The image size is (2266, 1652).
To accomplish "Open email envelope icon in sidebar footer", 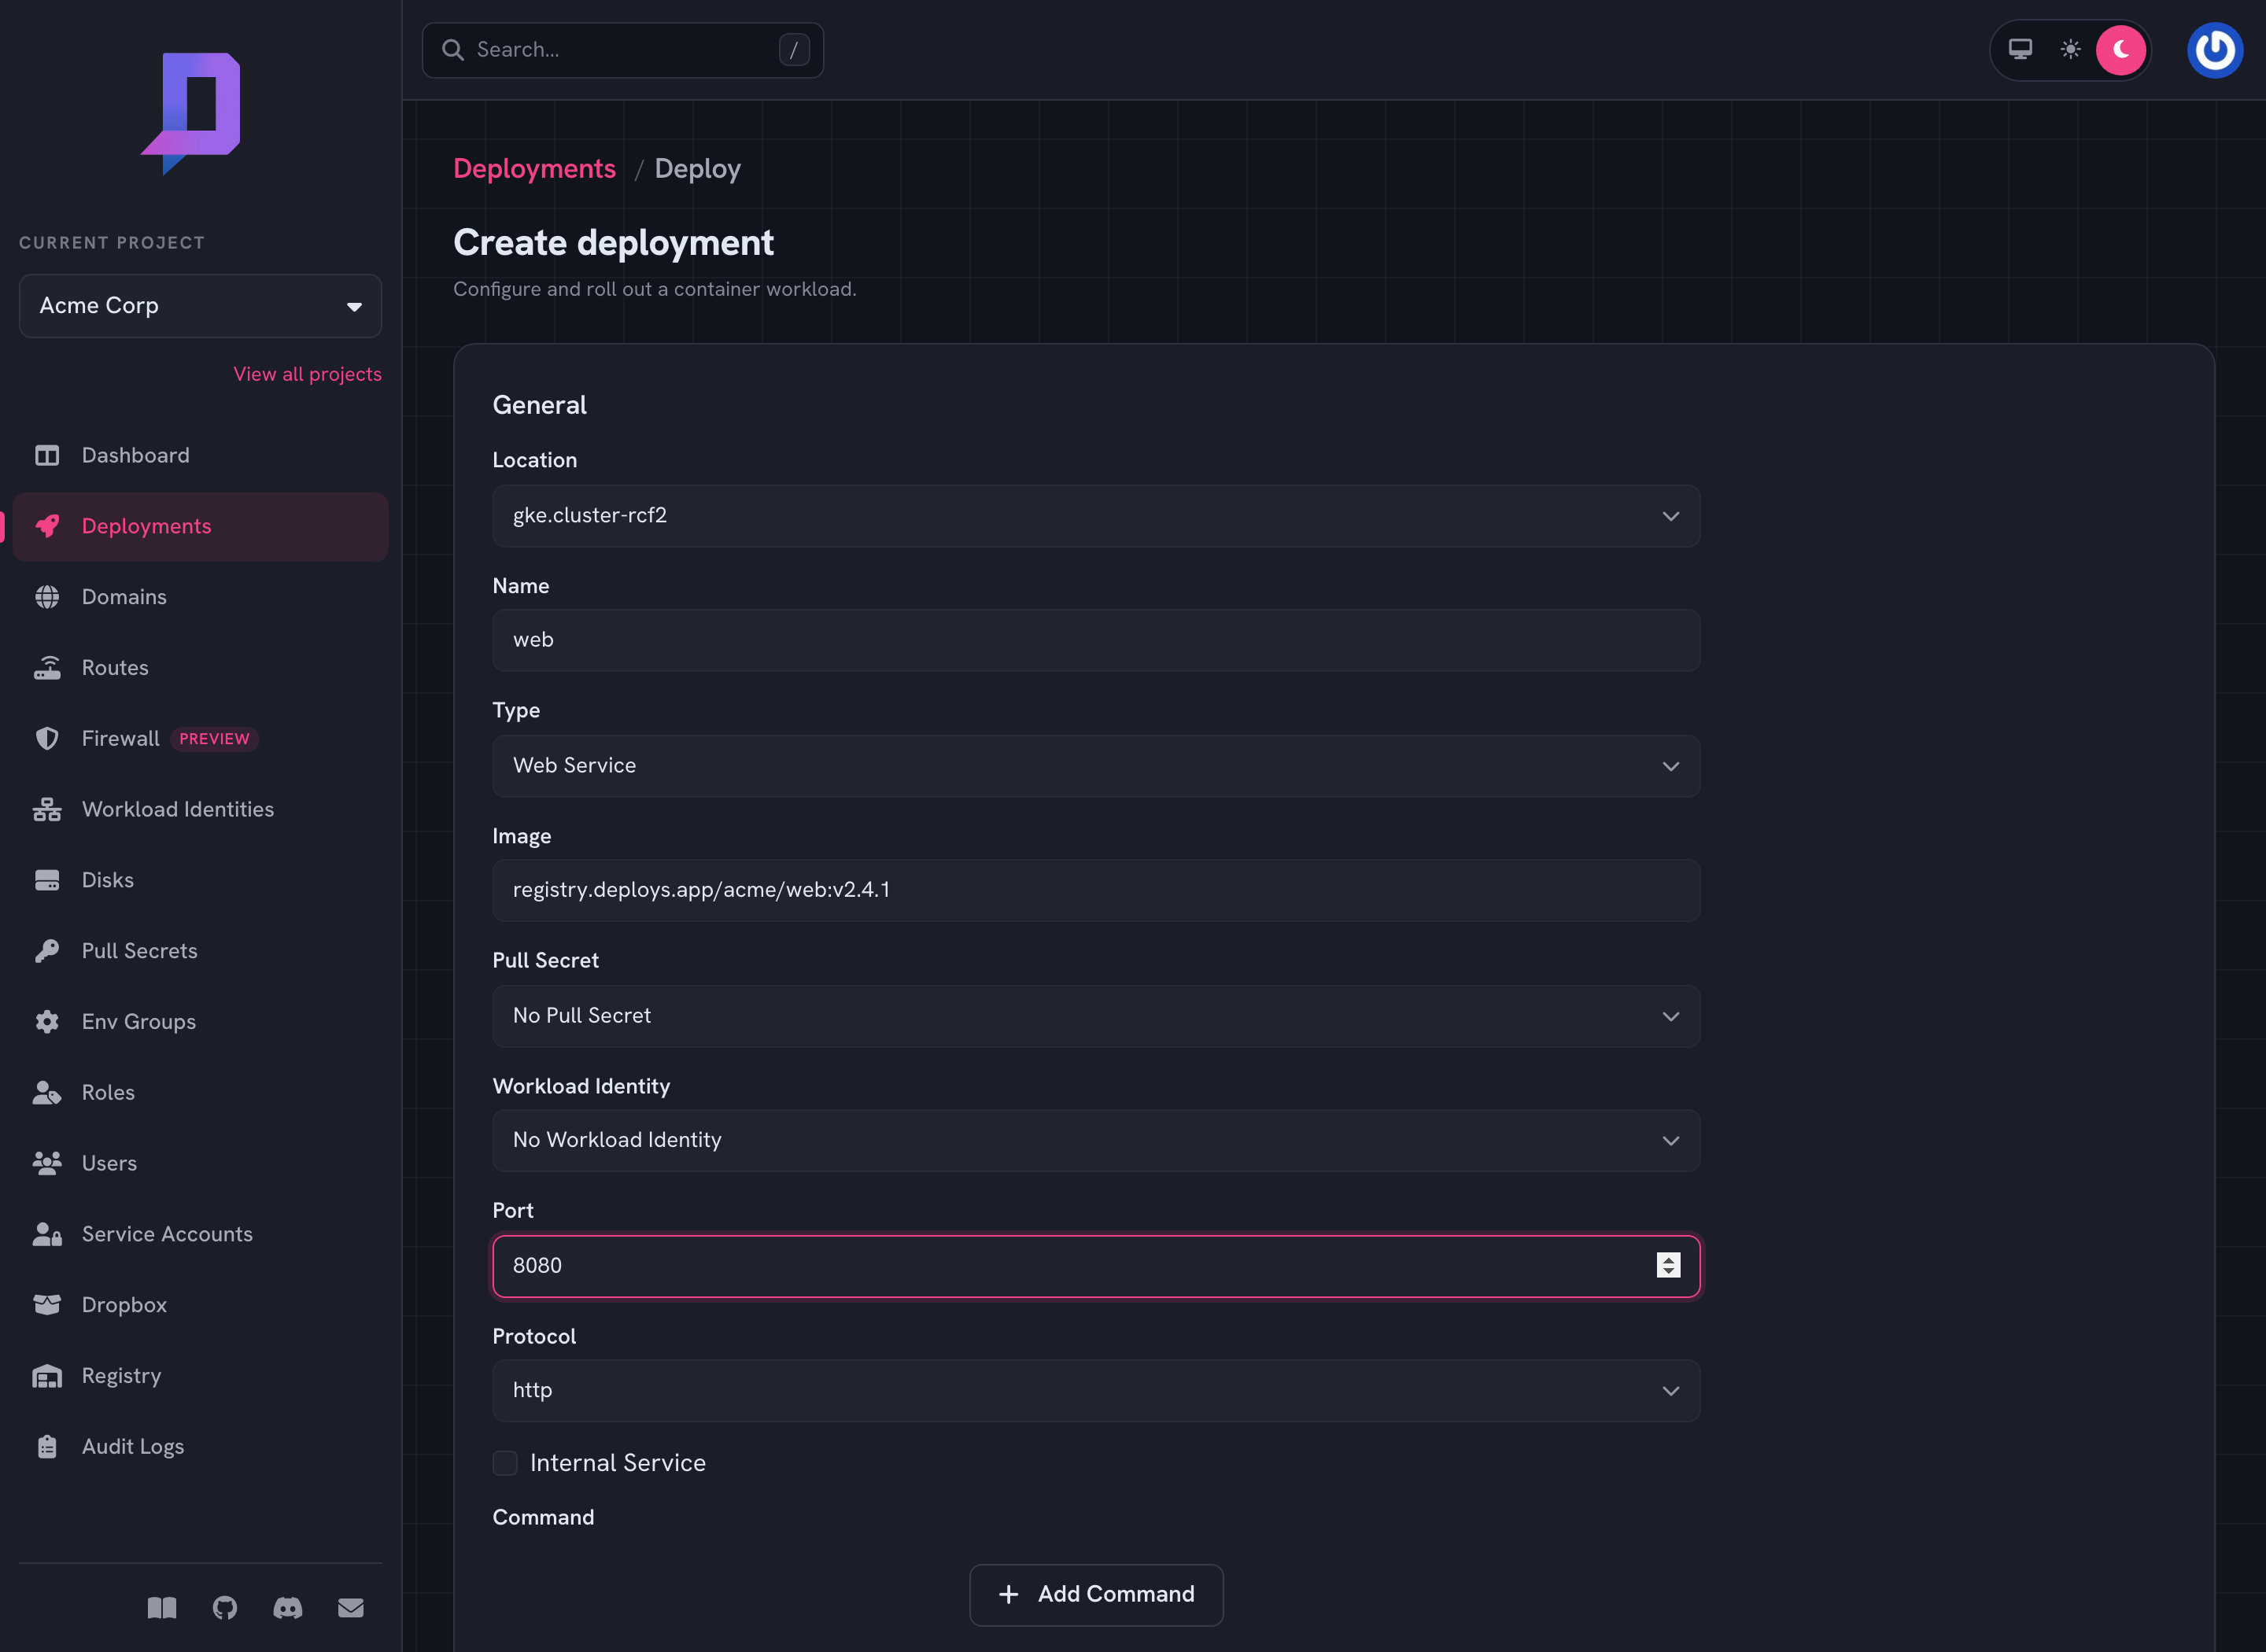I will point(351,1608).
